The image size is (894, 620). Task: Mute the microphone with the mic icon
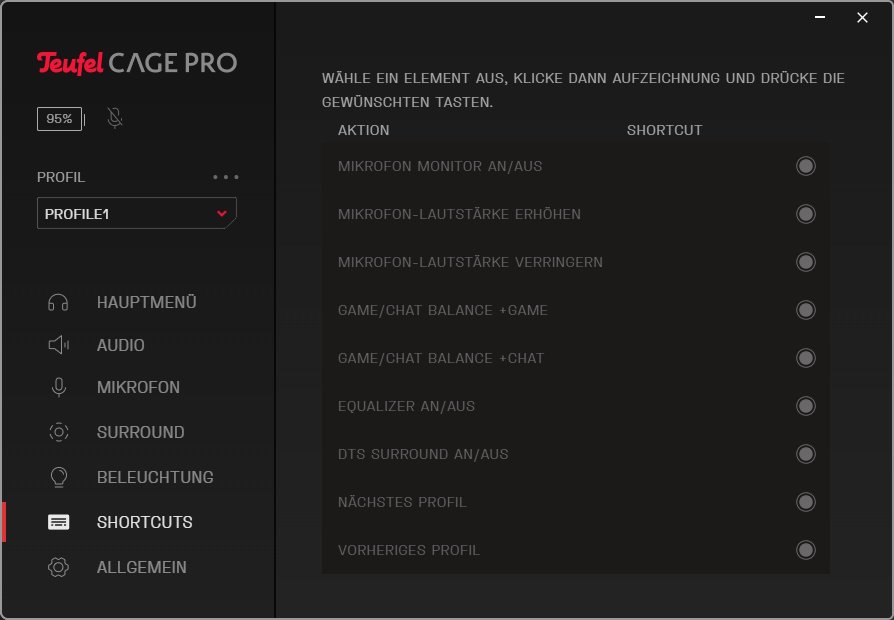(114, 118)
